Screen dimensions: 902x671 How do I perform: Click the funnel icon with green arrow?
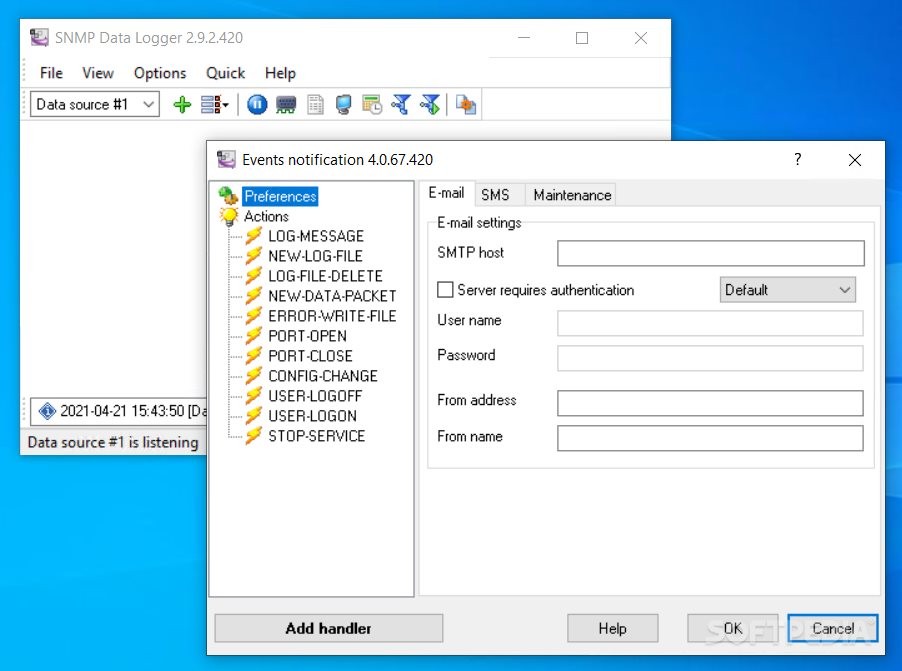430,105
